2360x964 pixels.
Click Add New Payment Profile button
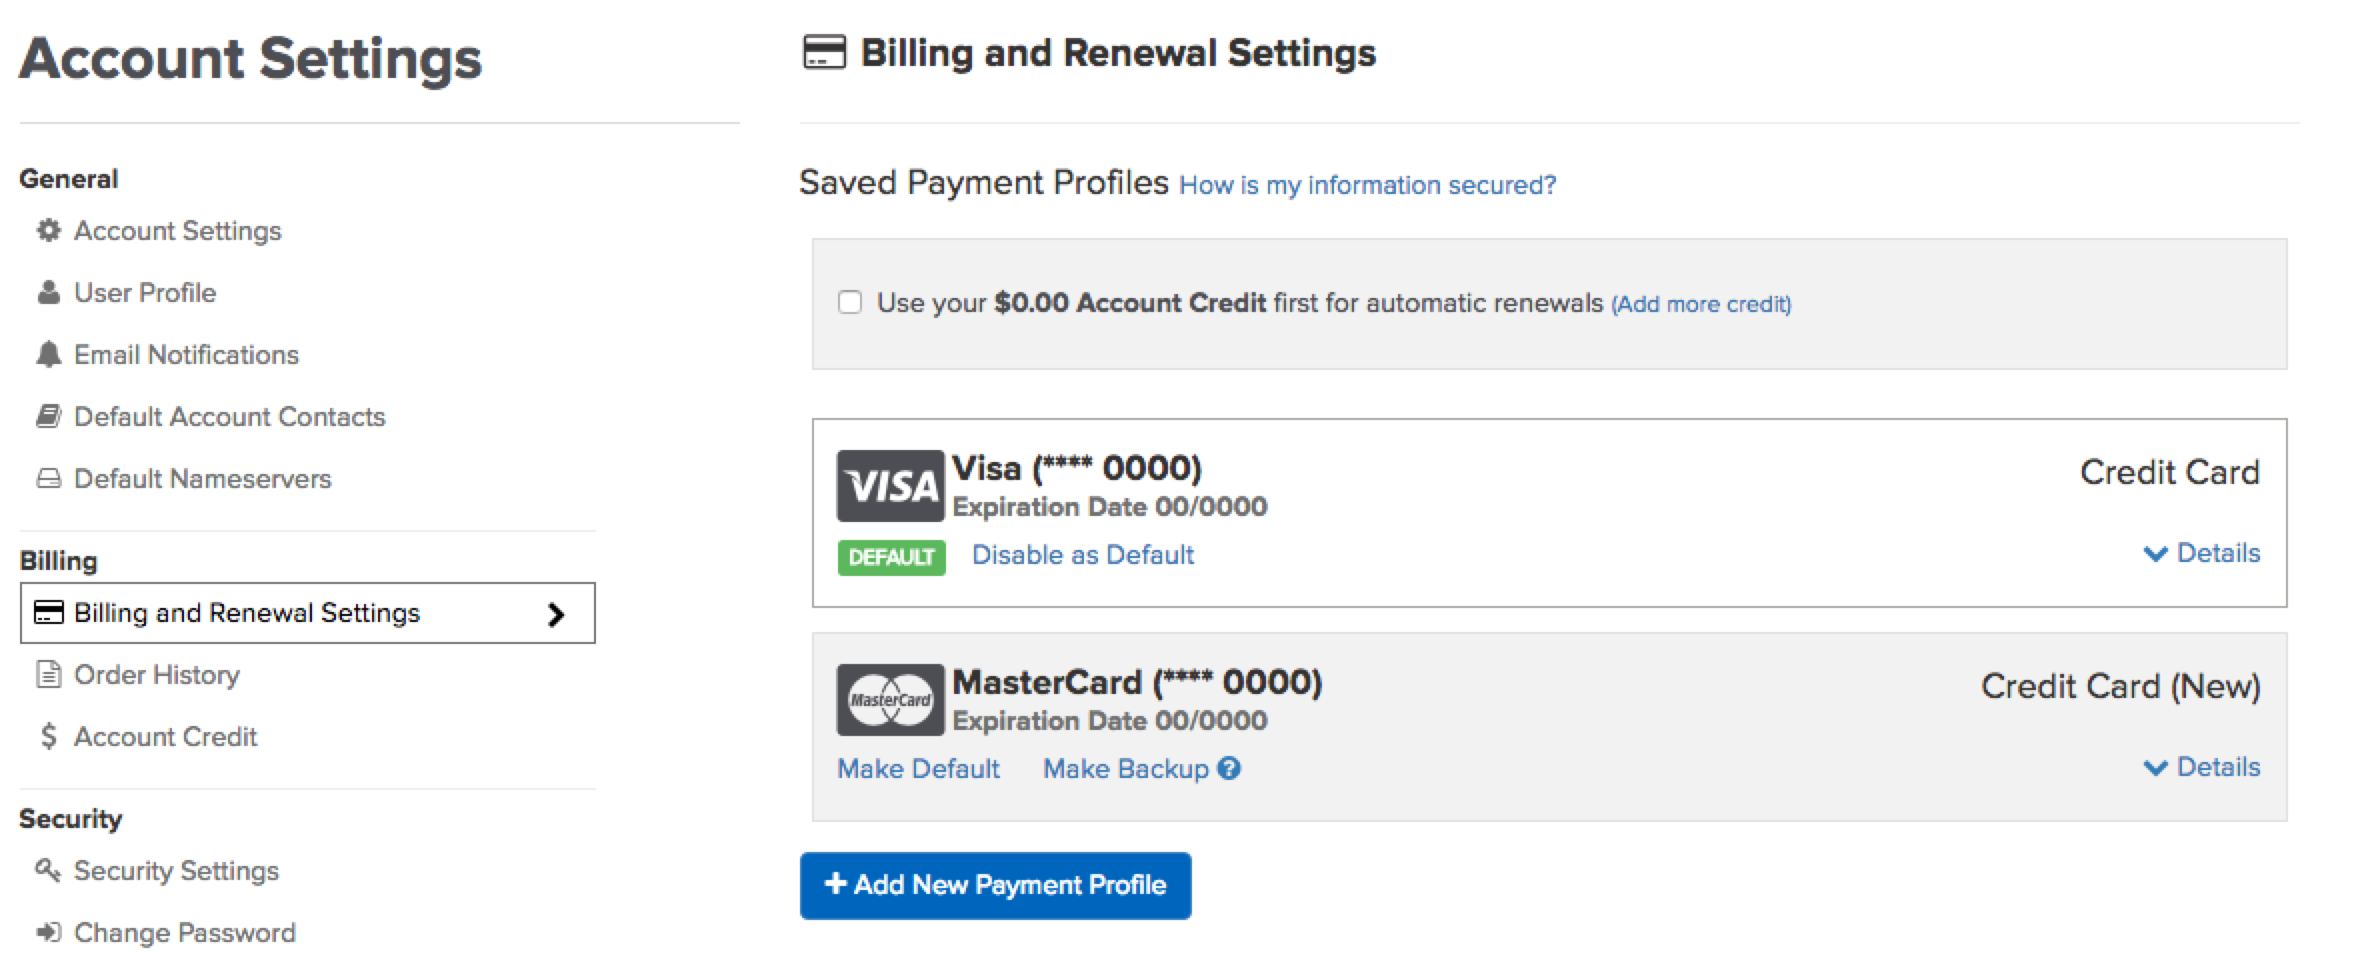click(x=995, y=885)
